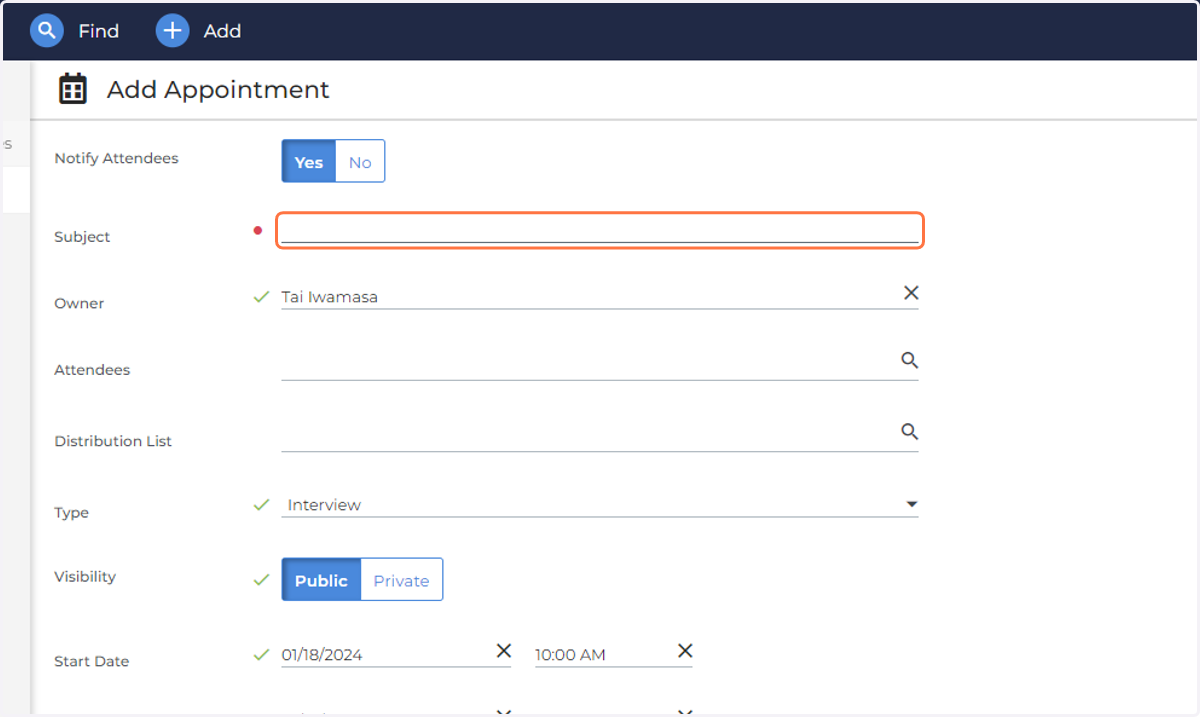Open the Find menu label
The width and height of the screenshot is (1200, 717).
[99, 31]
